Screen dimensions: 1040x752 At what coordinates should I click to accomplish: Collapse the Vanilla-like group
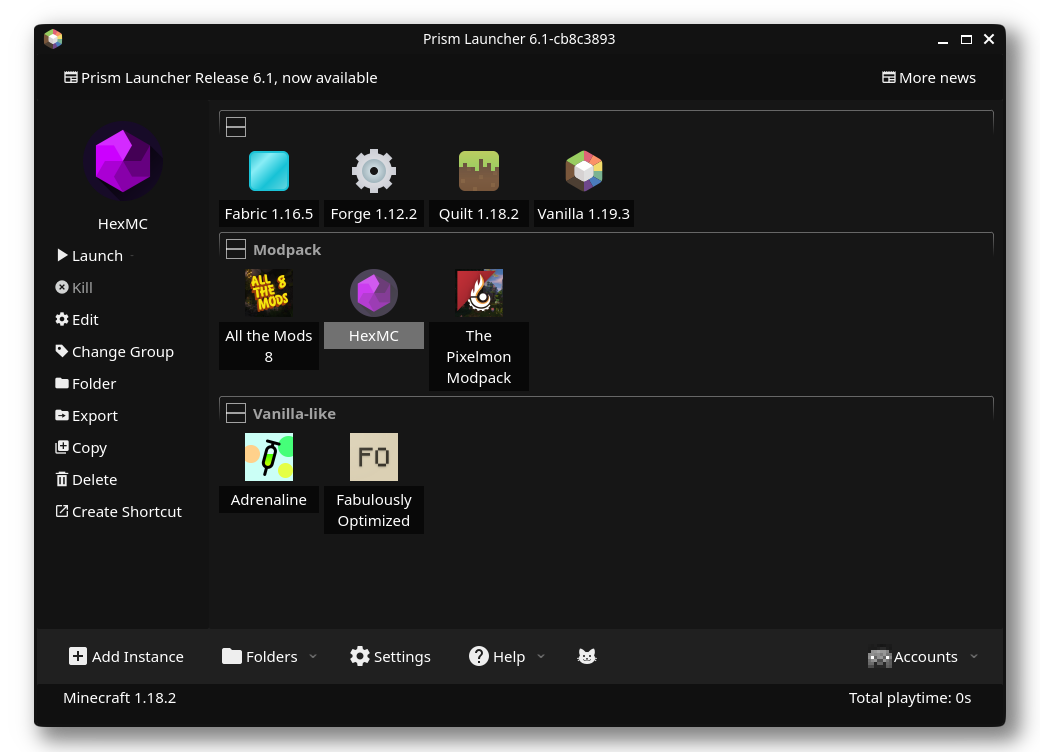click(x=236, y=412)
